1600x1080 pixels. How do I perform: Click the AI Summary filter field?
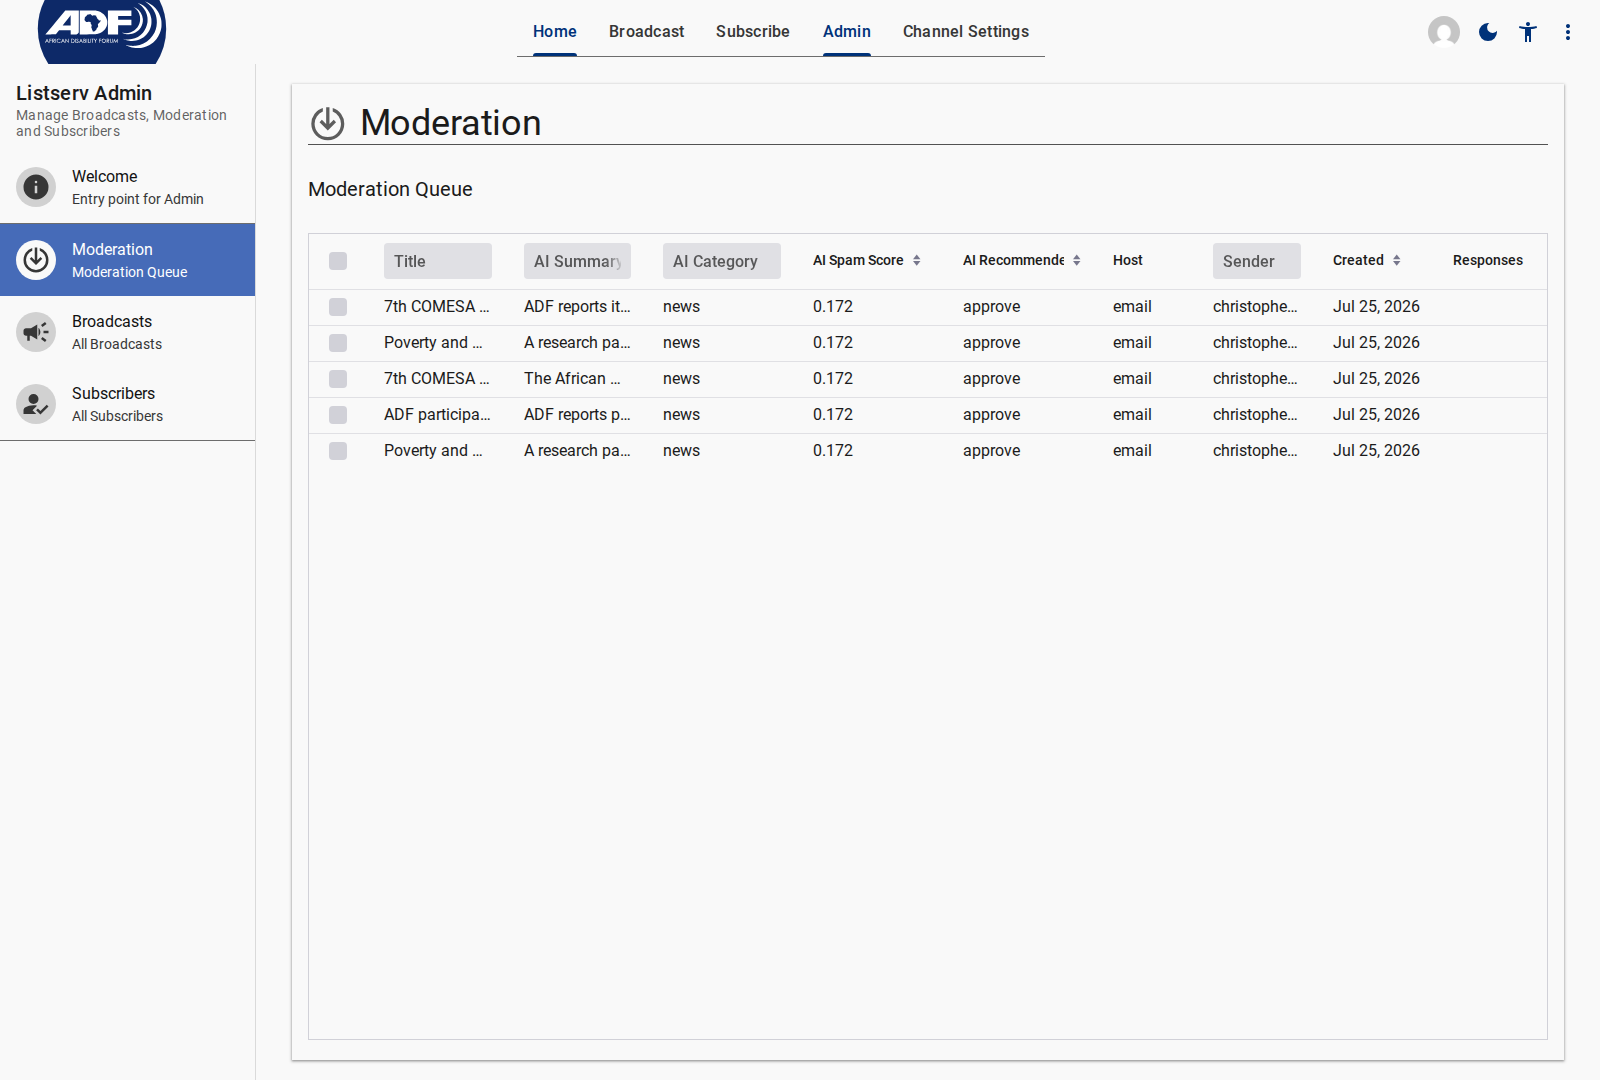(x=577, y=261)
